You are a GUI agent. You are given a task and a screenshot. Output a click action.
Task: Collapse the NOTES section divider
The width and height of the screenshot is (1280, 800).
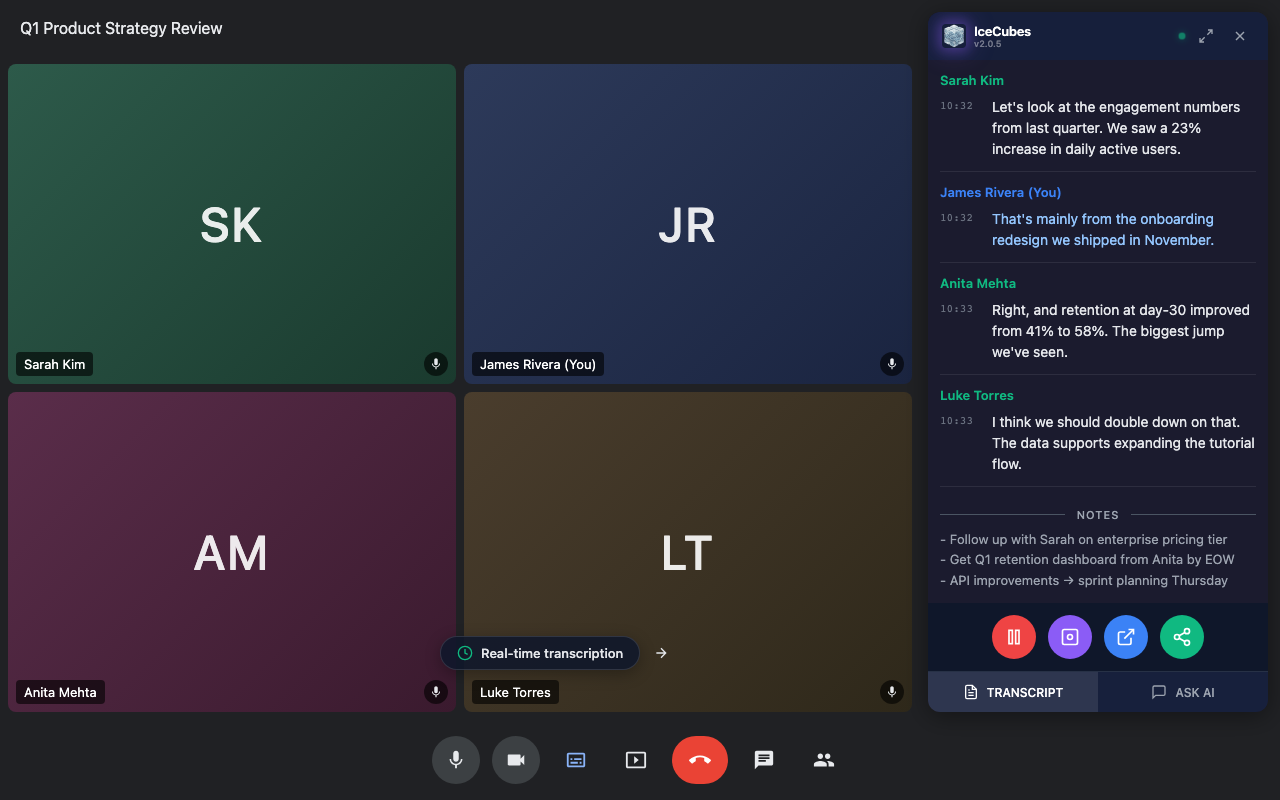click(1097, 514)
